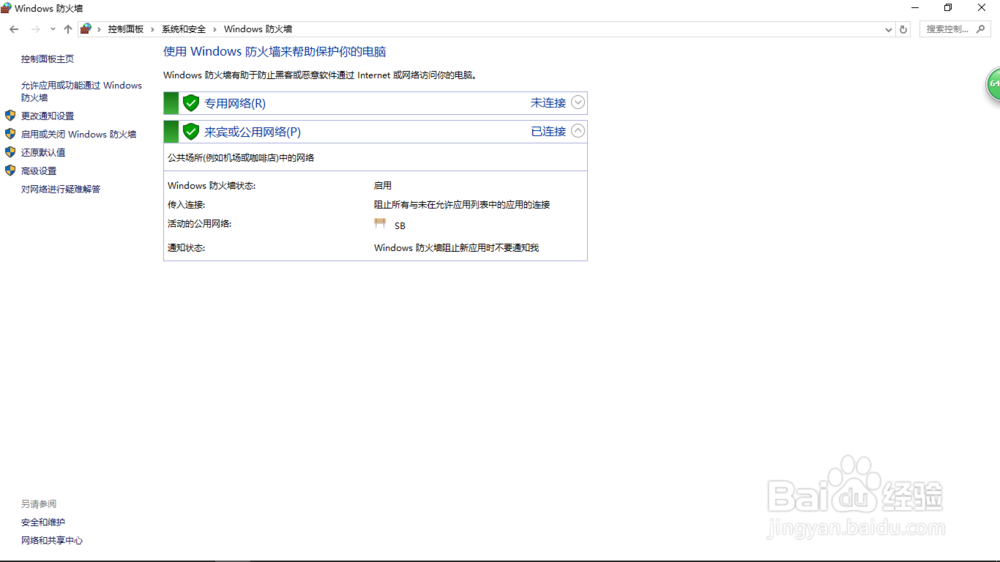
Task: Open 网络和共享中心 link
Action: tap(52, 541)
